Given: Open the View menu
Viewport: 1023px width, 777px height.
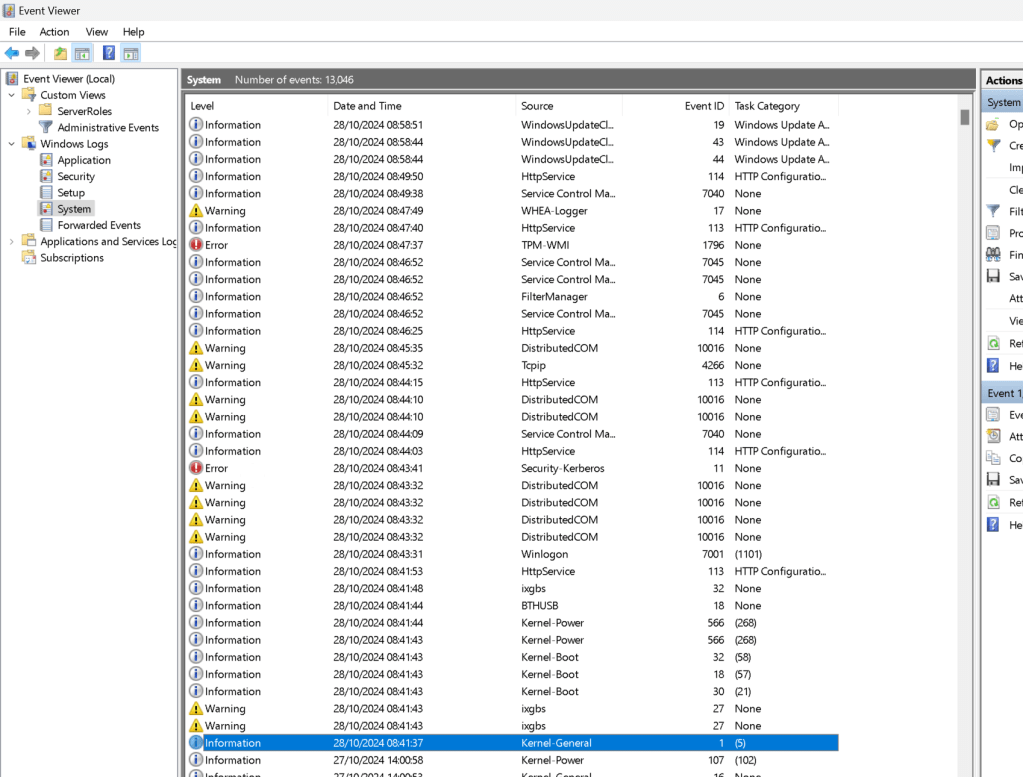Looking at the screenshot, I should click(97, 31).
